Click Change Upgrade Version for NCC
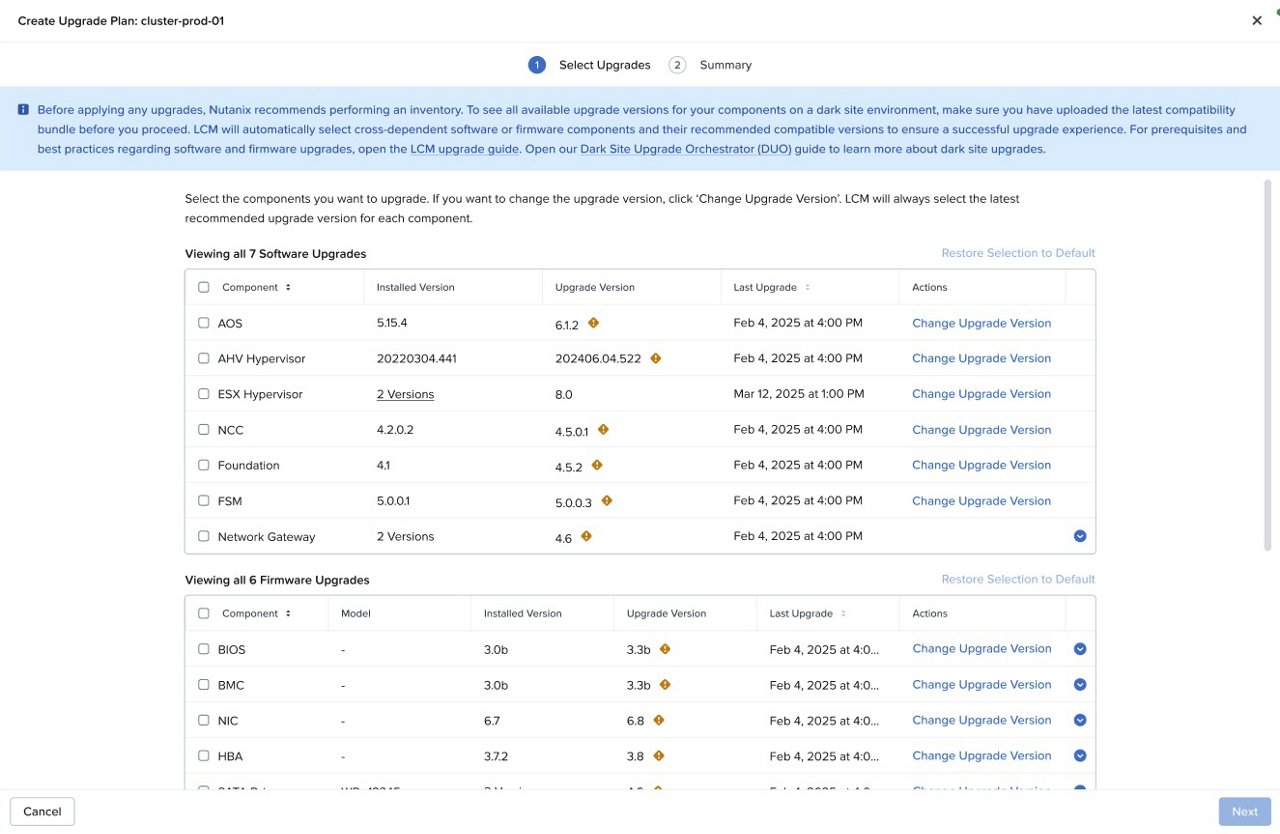The width and height of the screenshot is (1280, 834). (x=981, y=430)
